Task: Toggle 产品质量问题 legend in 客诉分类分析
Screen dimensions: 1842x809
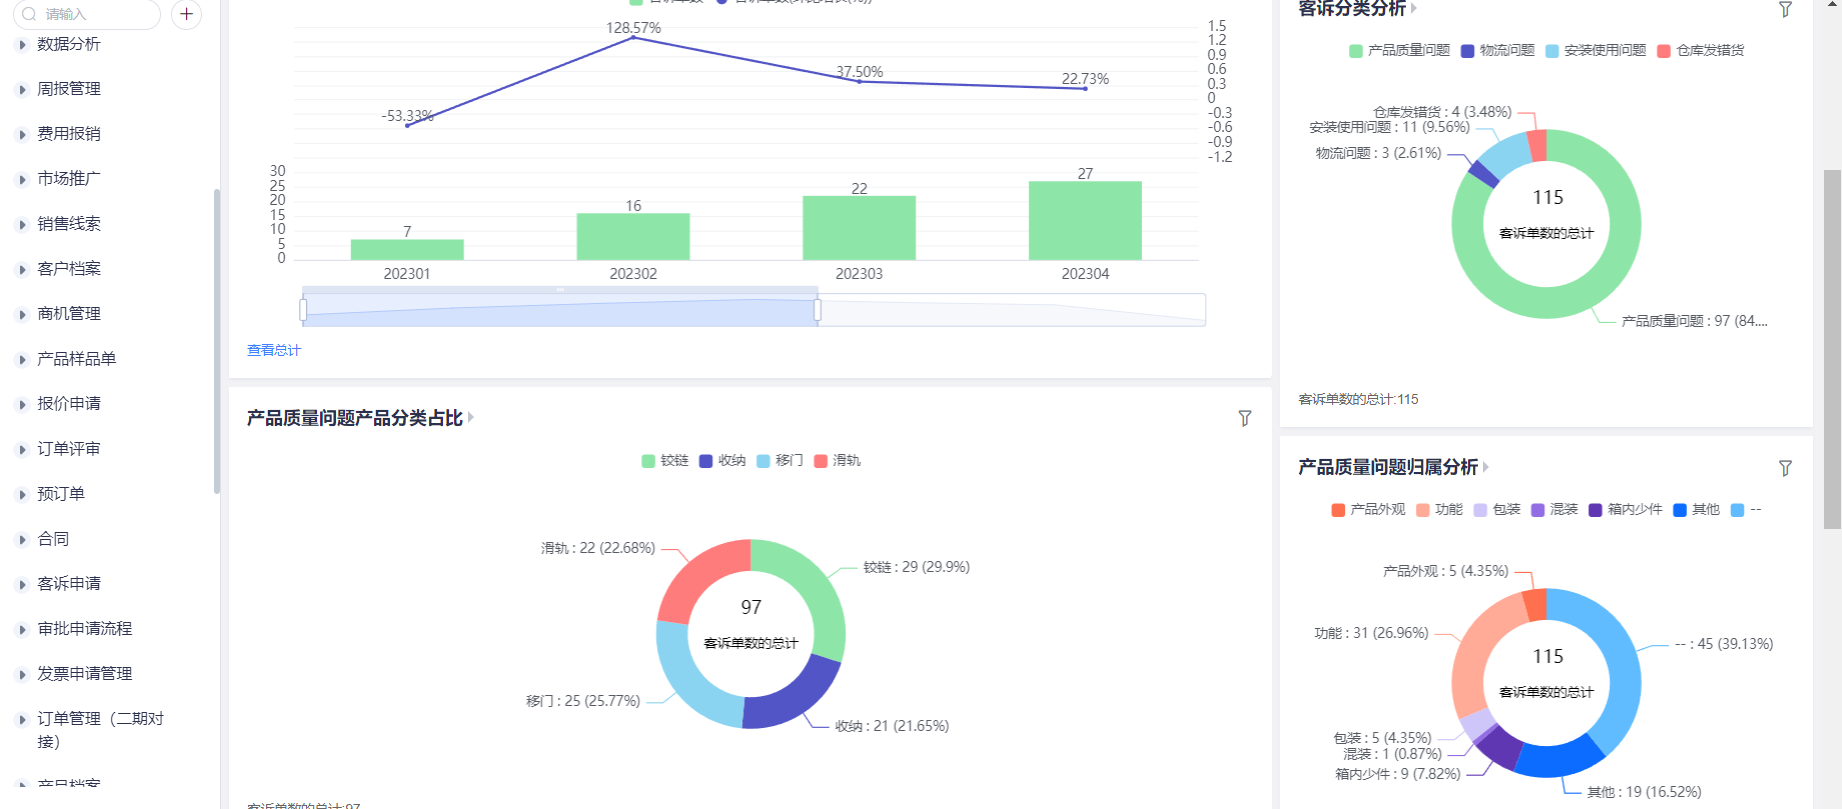Action: [1399, 51]
